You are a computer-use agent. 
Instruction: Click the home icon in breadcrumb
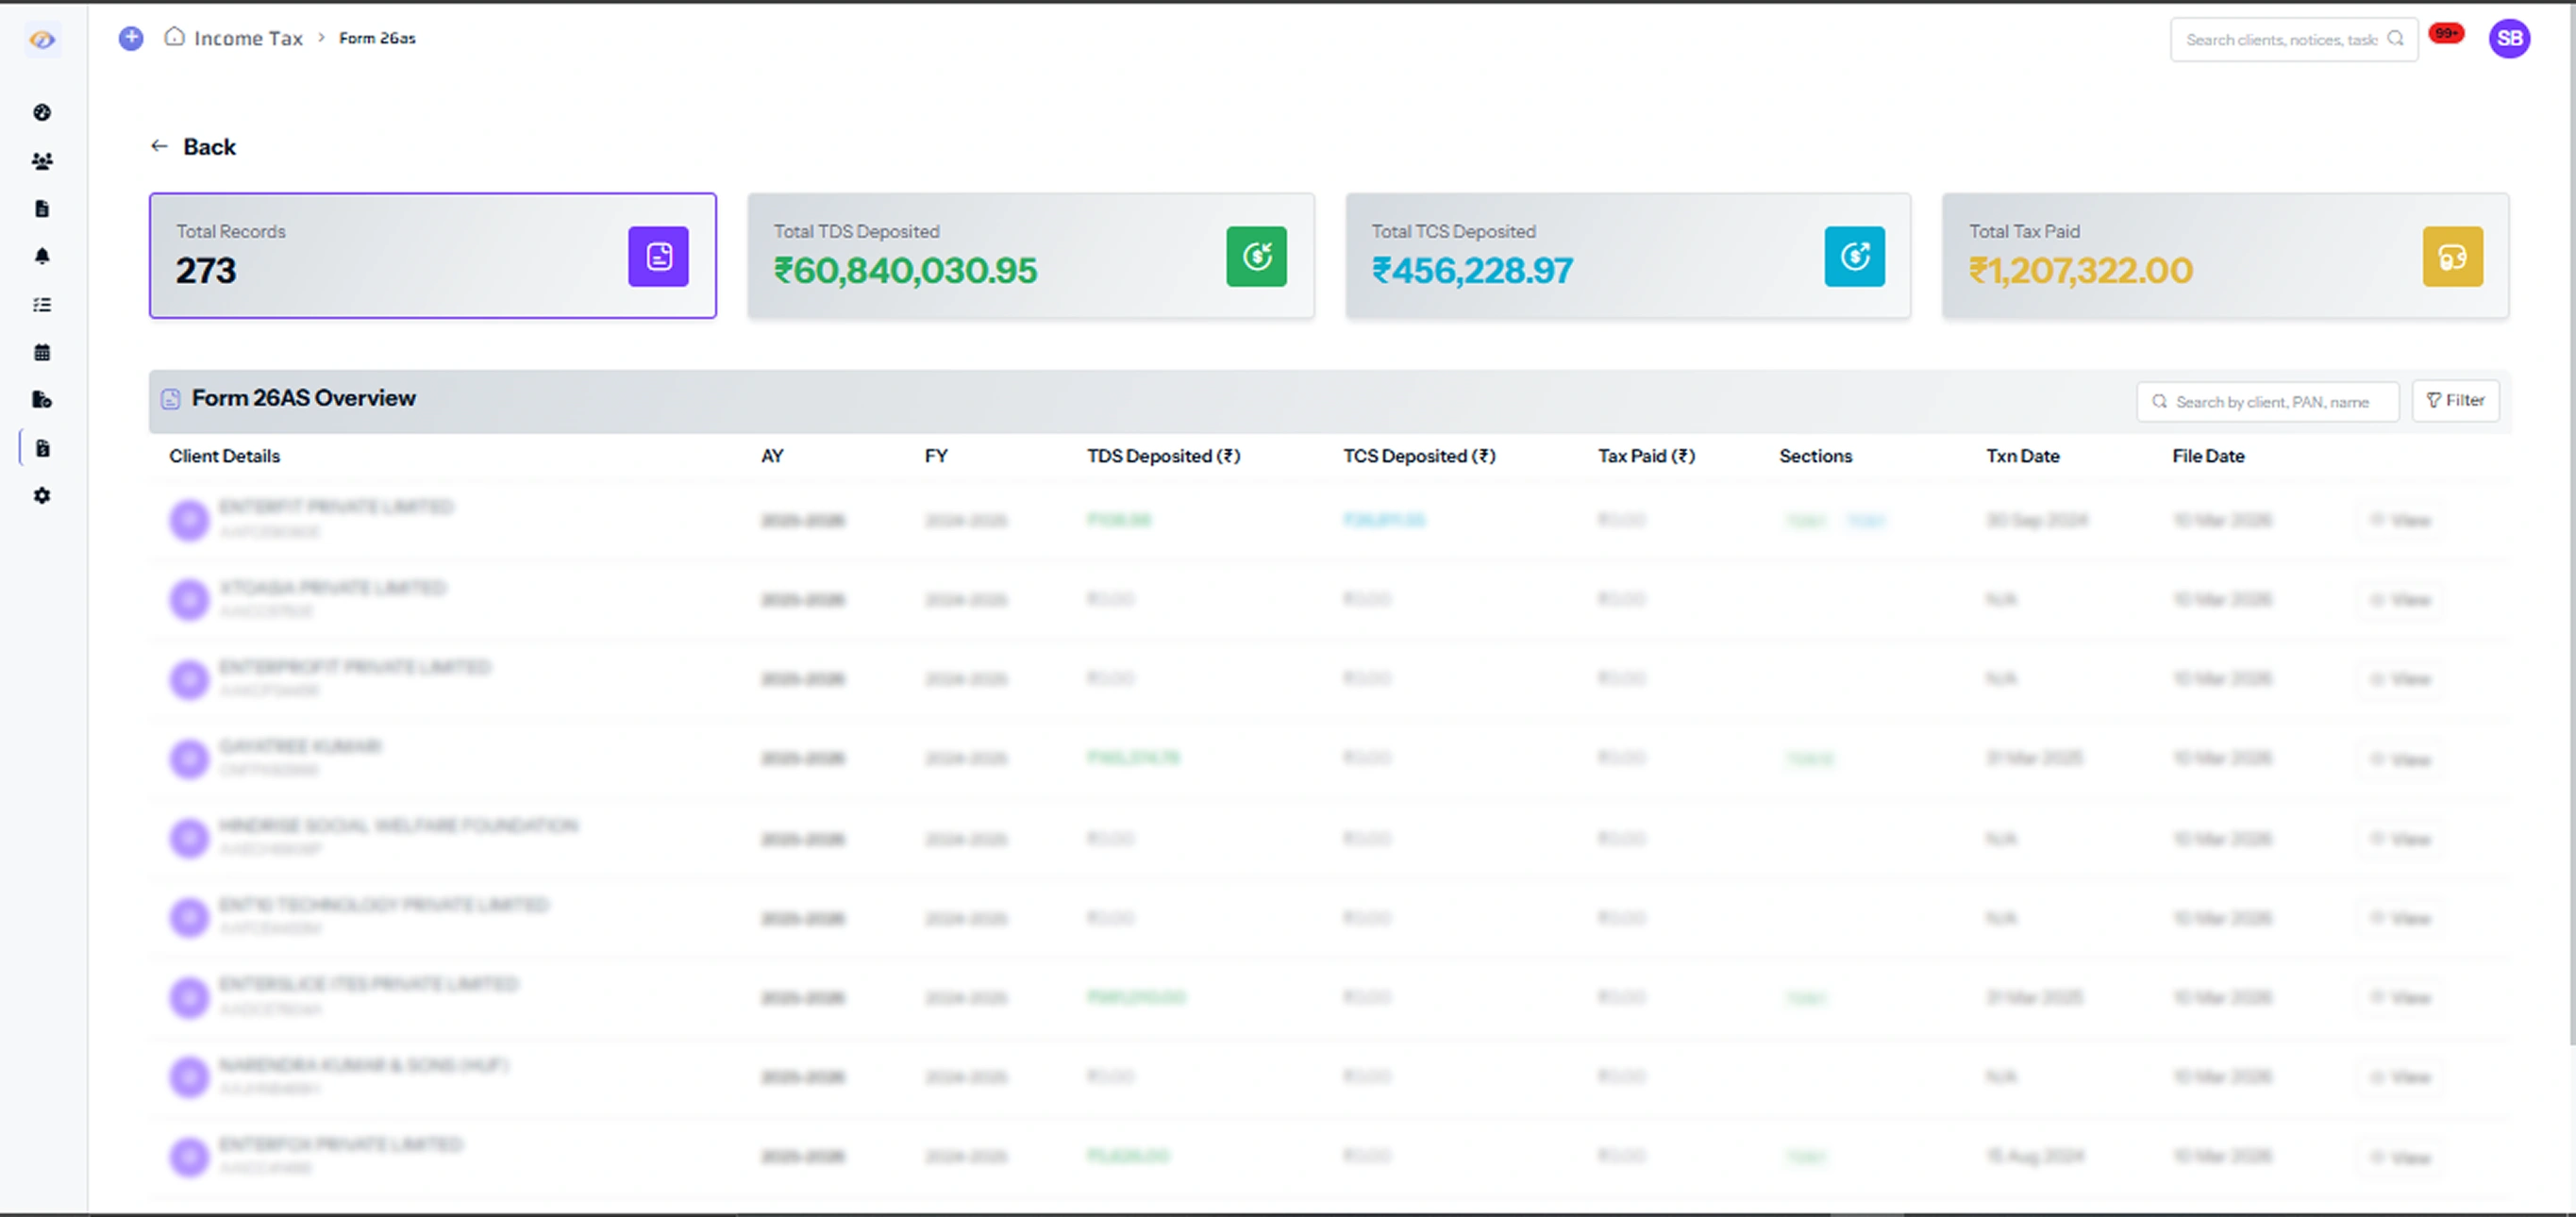tap(175, 37)
